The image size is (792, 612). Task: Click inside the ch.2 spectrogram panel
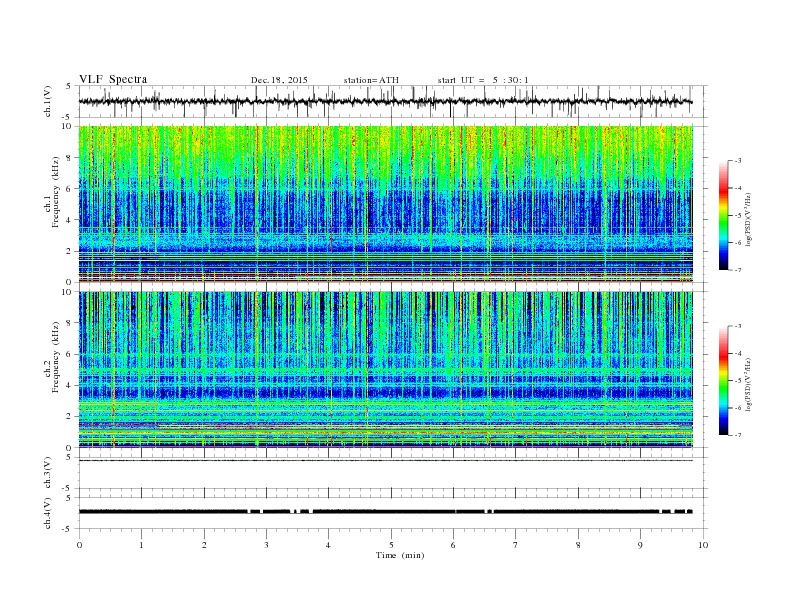click(385, 369)
